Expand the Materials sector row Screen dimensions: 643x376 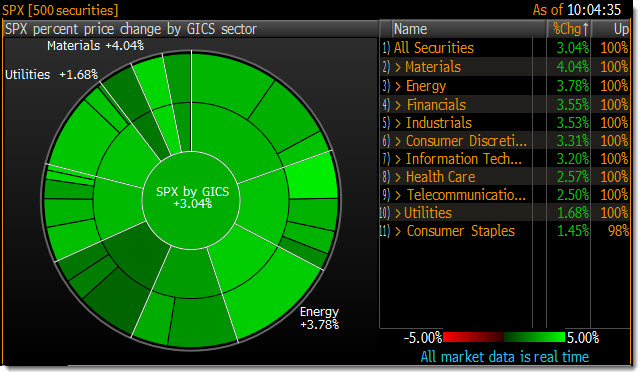(398, 67)
